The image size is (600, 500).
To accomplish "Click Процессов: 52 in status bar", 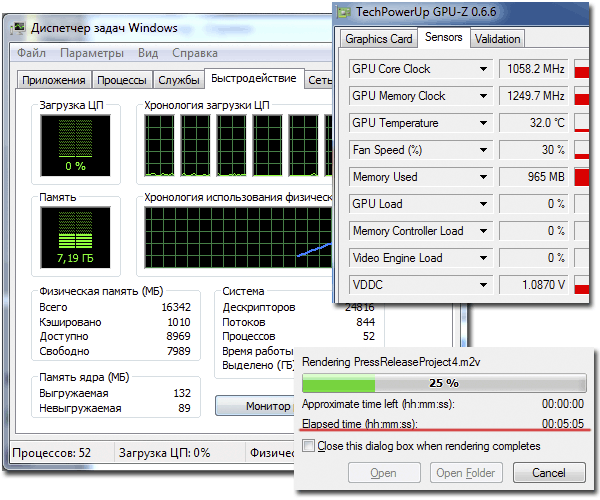I will [x=52, y=453].
